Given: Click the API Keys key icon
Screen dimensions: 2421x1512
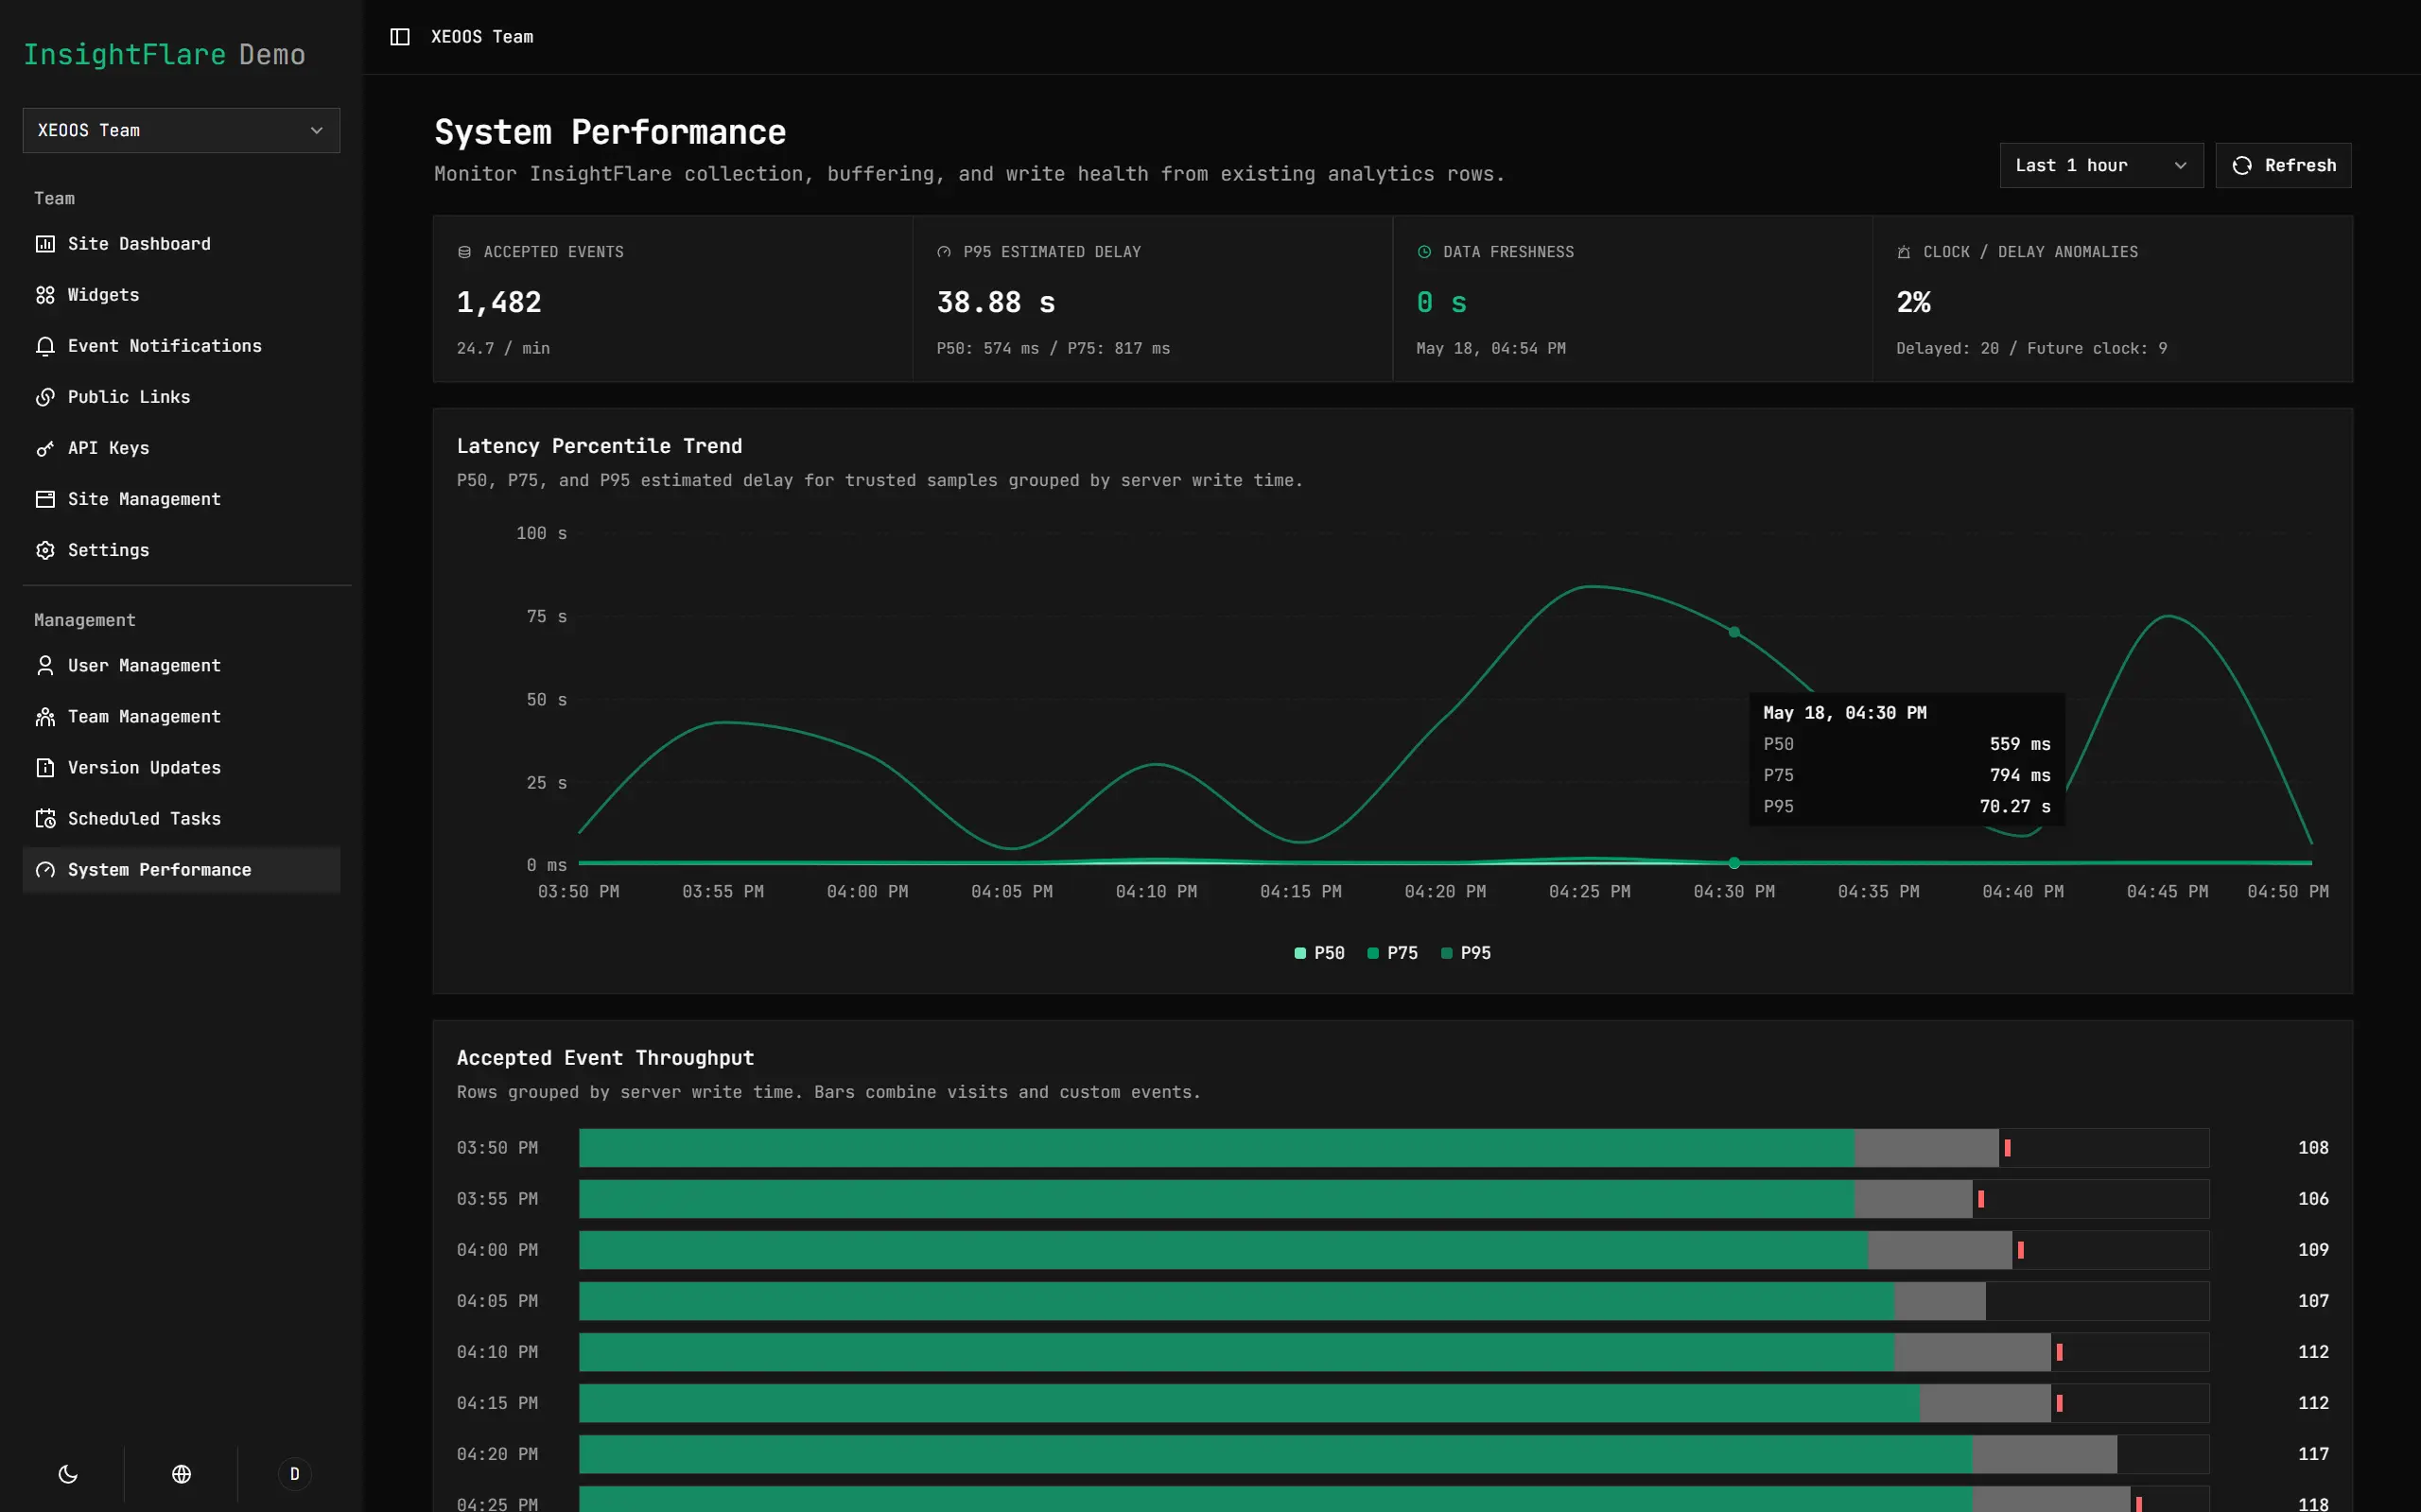Looking at the screenshot, I should click(45, 448).
